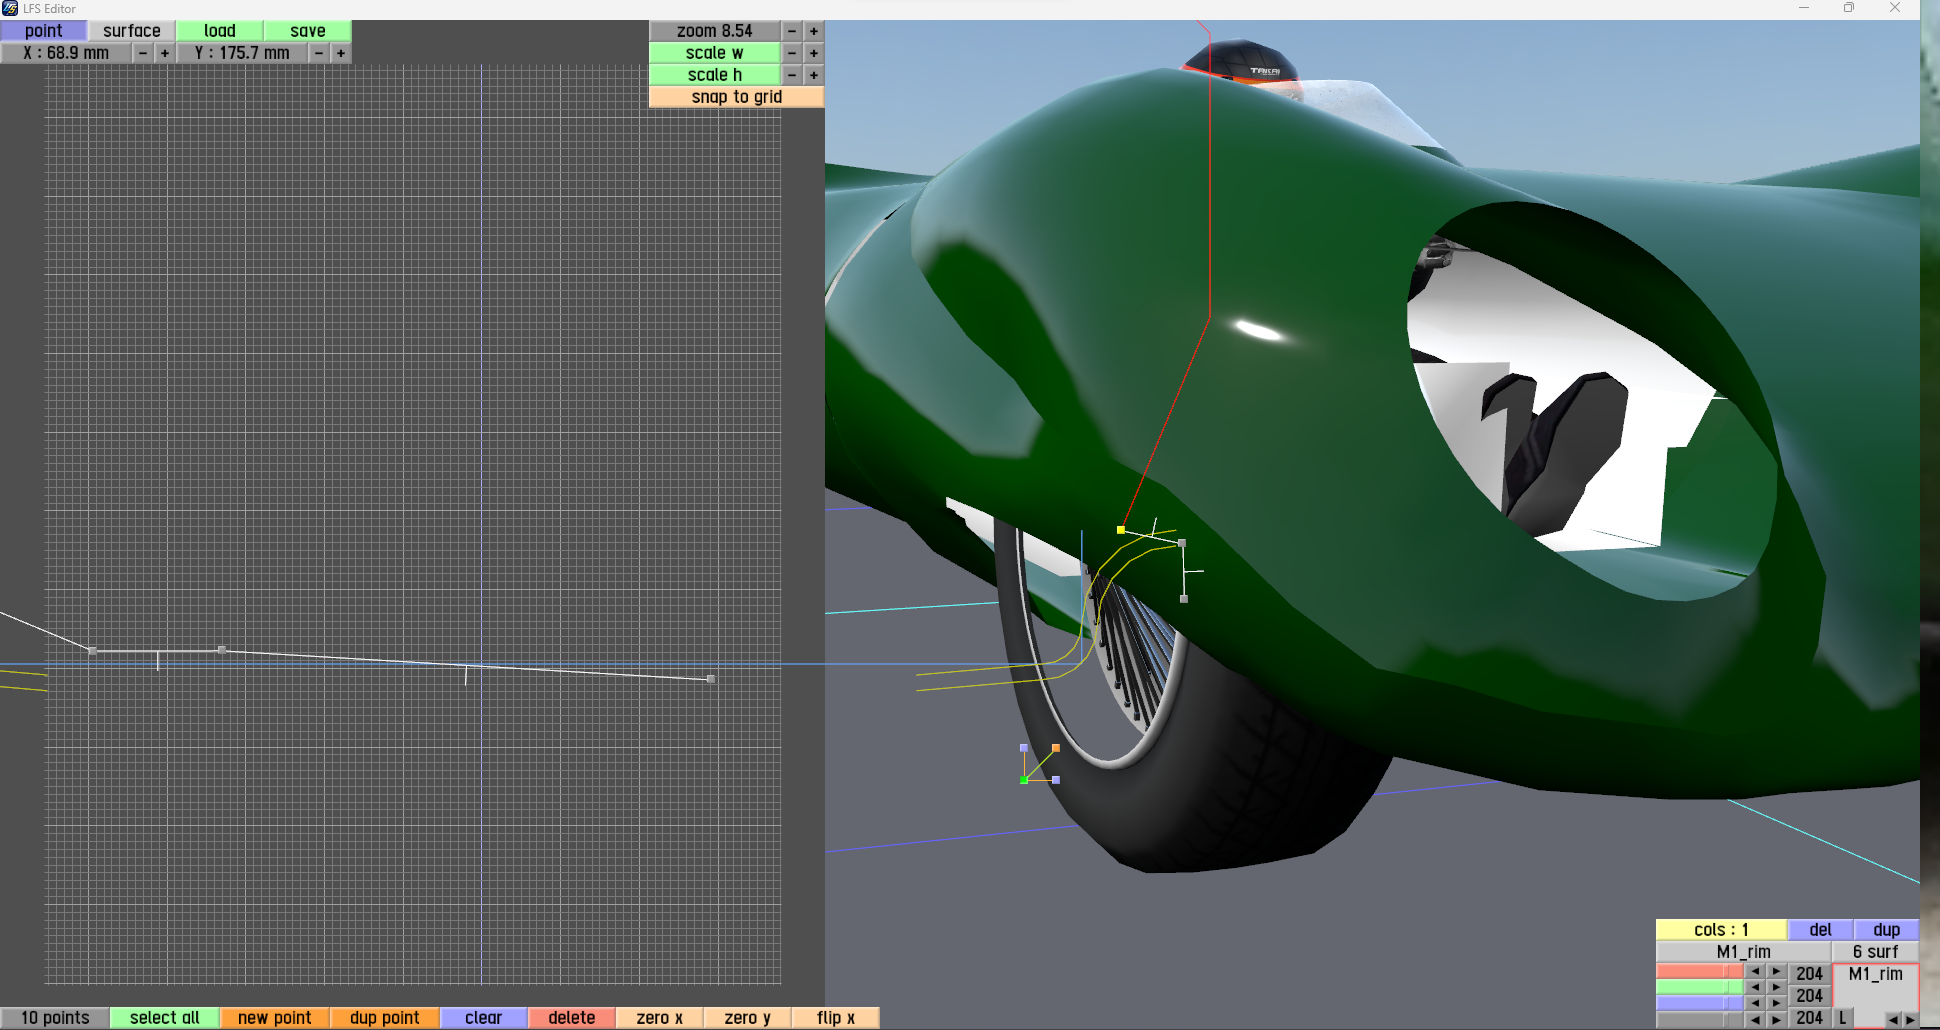
Task: Click the red colour slider
Action: pos(1699,972)
